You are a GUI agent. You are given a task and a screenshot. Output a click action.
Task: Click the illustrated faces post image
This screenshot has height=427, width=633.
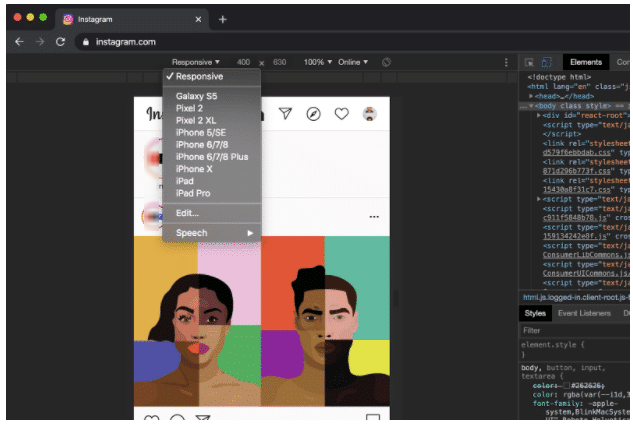[262, 321]
